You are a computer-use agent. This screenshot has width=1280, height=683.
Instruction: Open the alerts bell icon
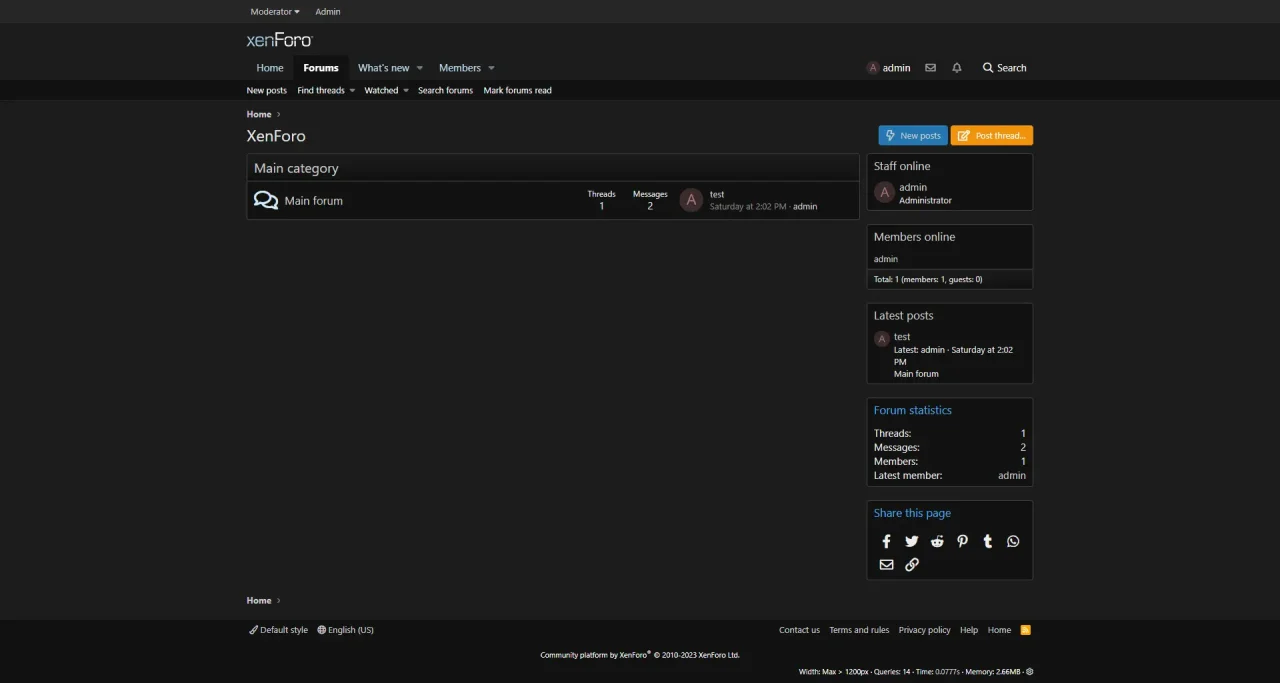coord(957,68)
